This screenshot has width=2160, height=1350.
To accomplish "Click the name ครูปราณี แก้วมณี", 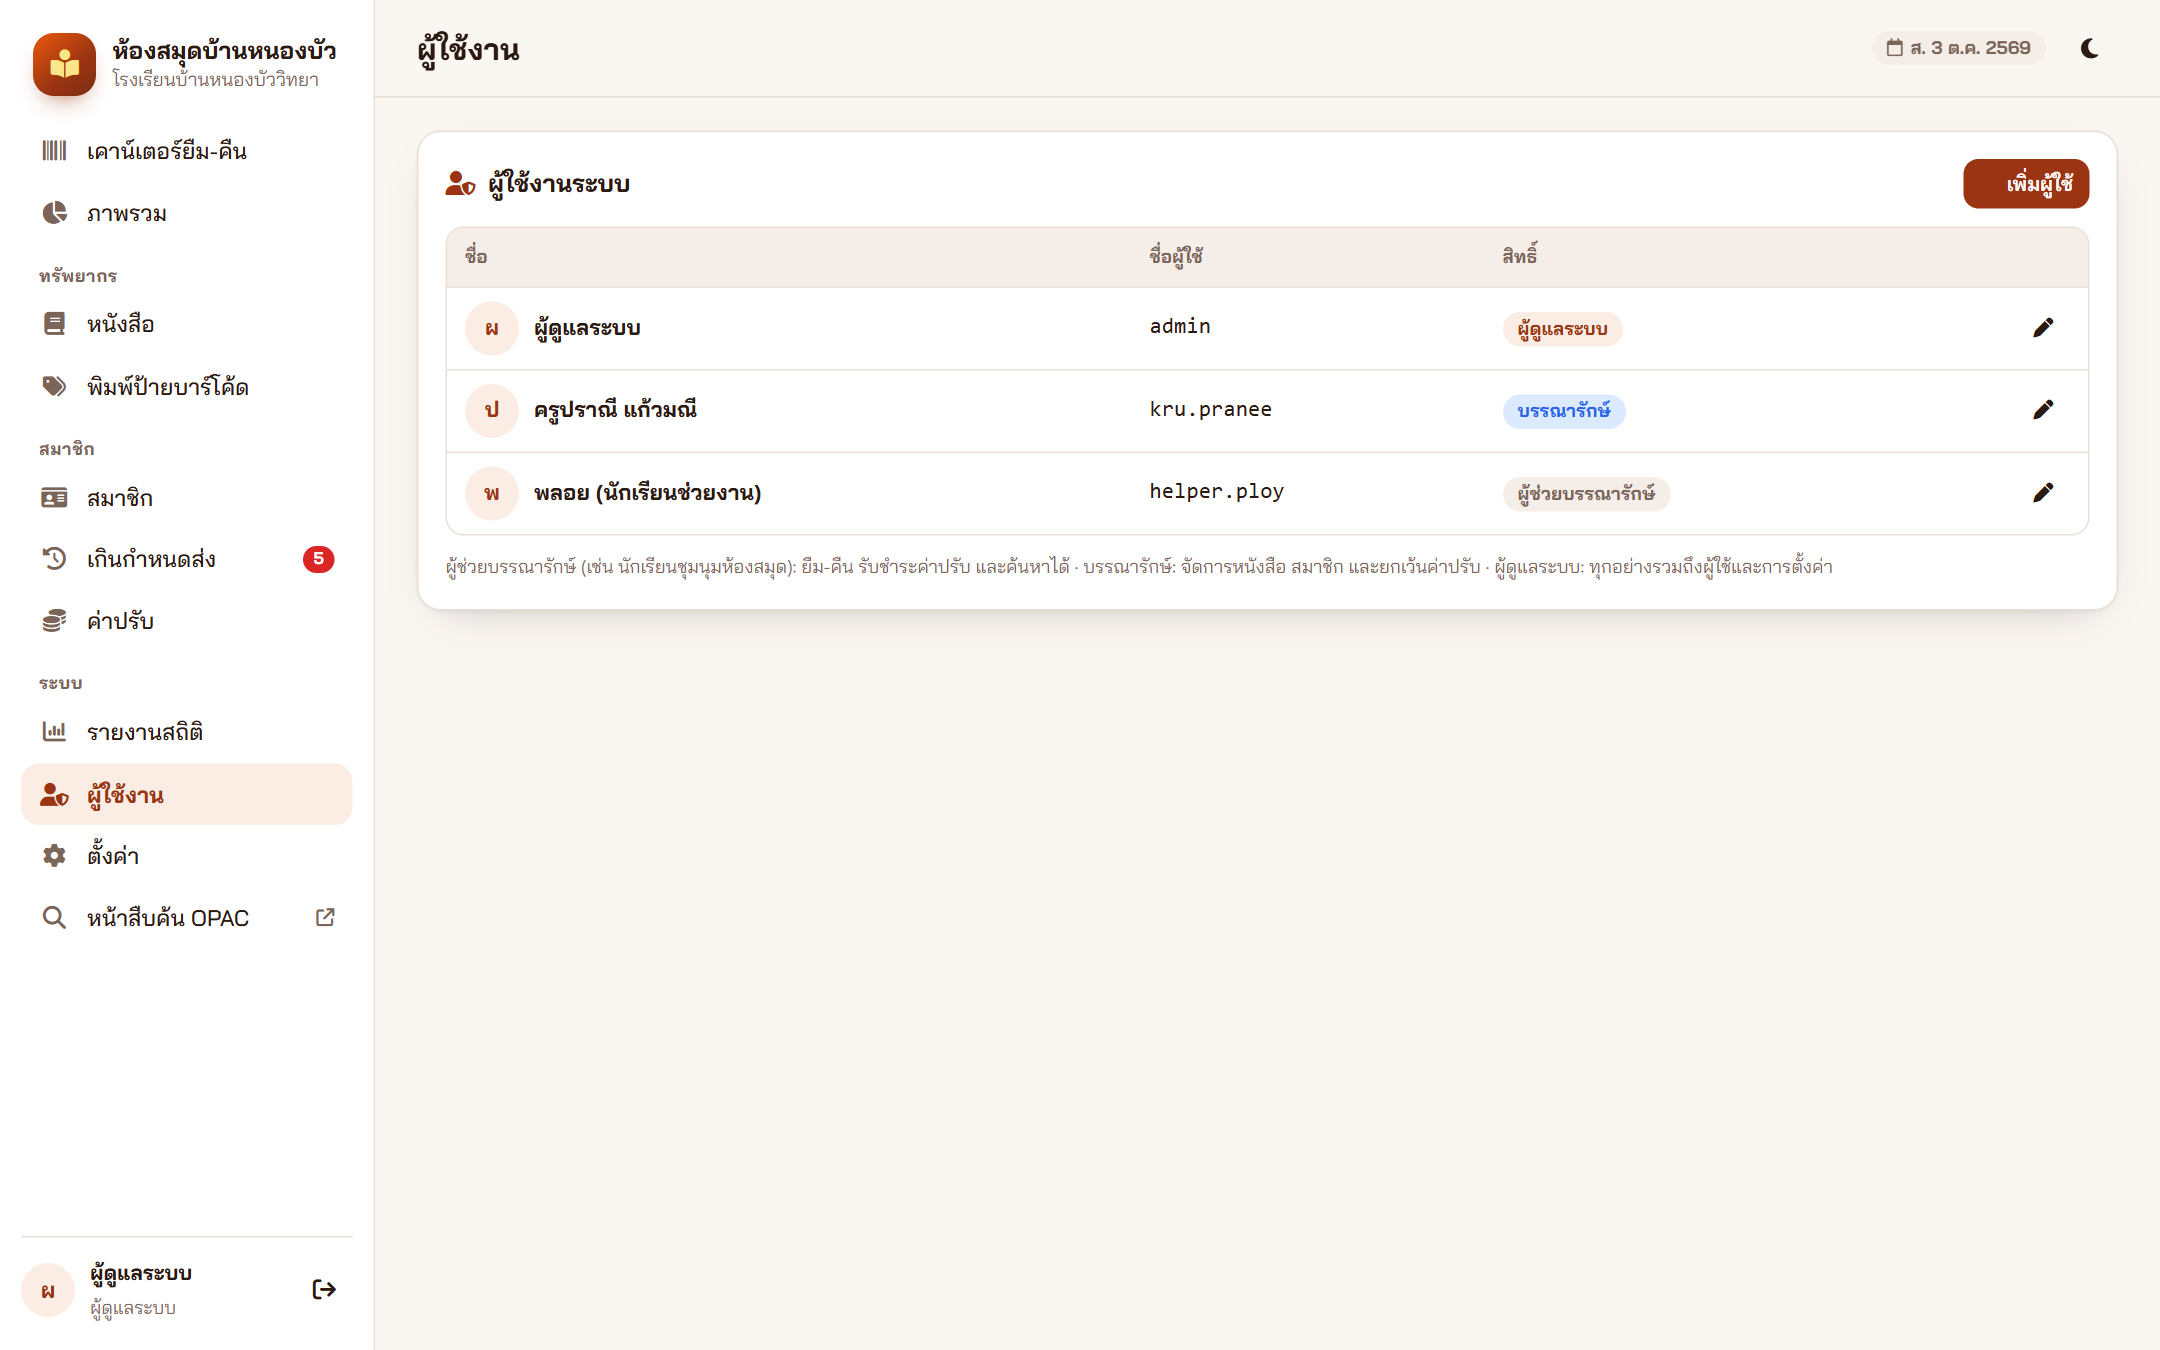I will click(615, 410).
